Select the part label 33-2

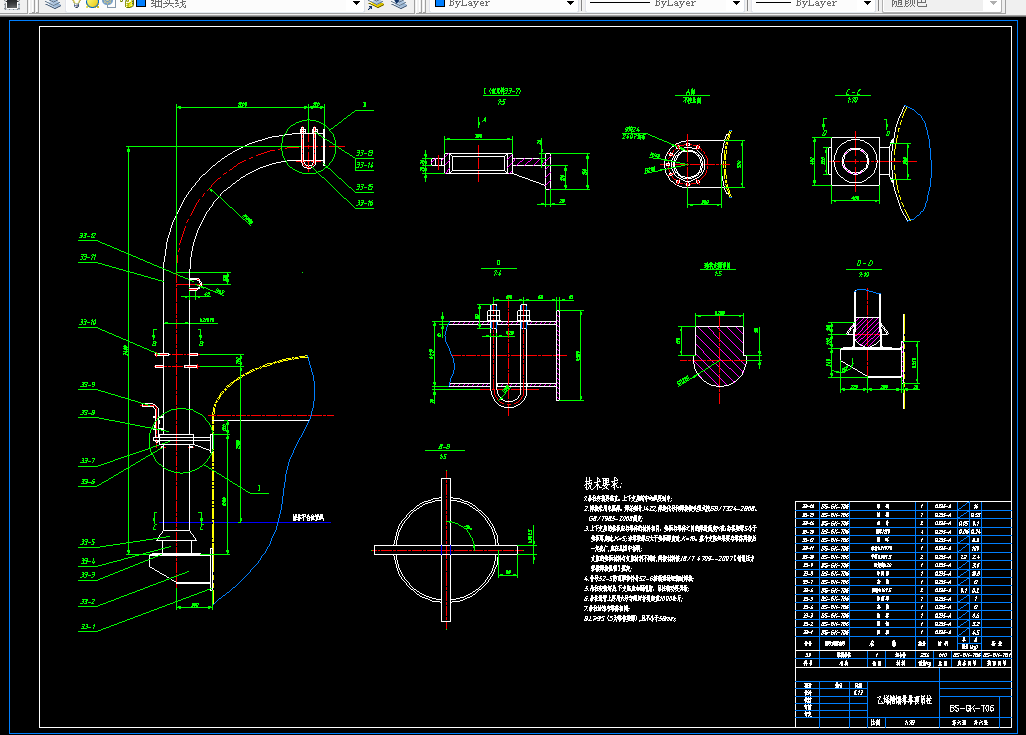pos(88,601)
